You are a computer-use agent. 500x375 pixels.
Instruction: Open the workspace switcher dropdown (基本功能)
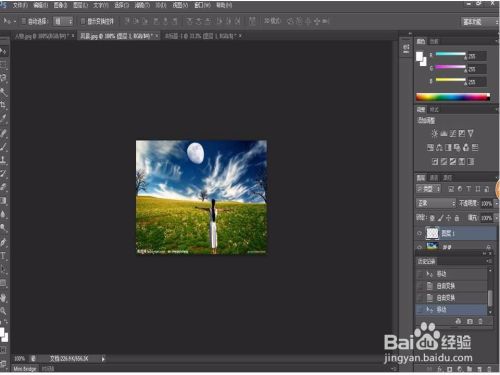click(x=479, y=22)
